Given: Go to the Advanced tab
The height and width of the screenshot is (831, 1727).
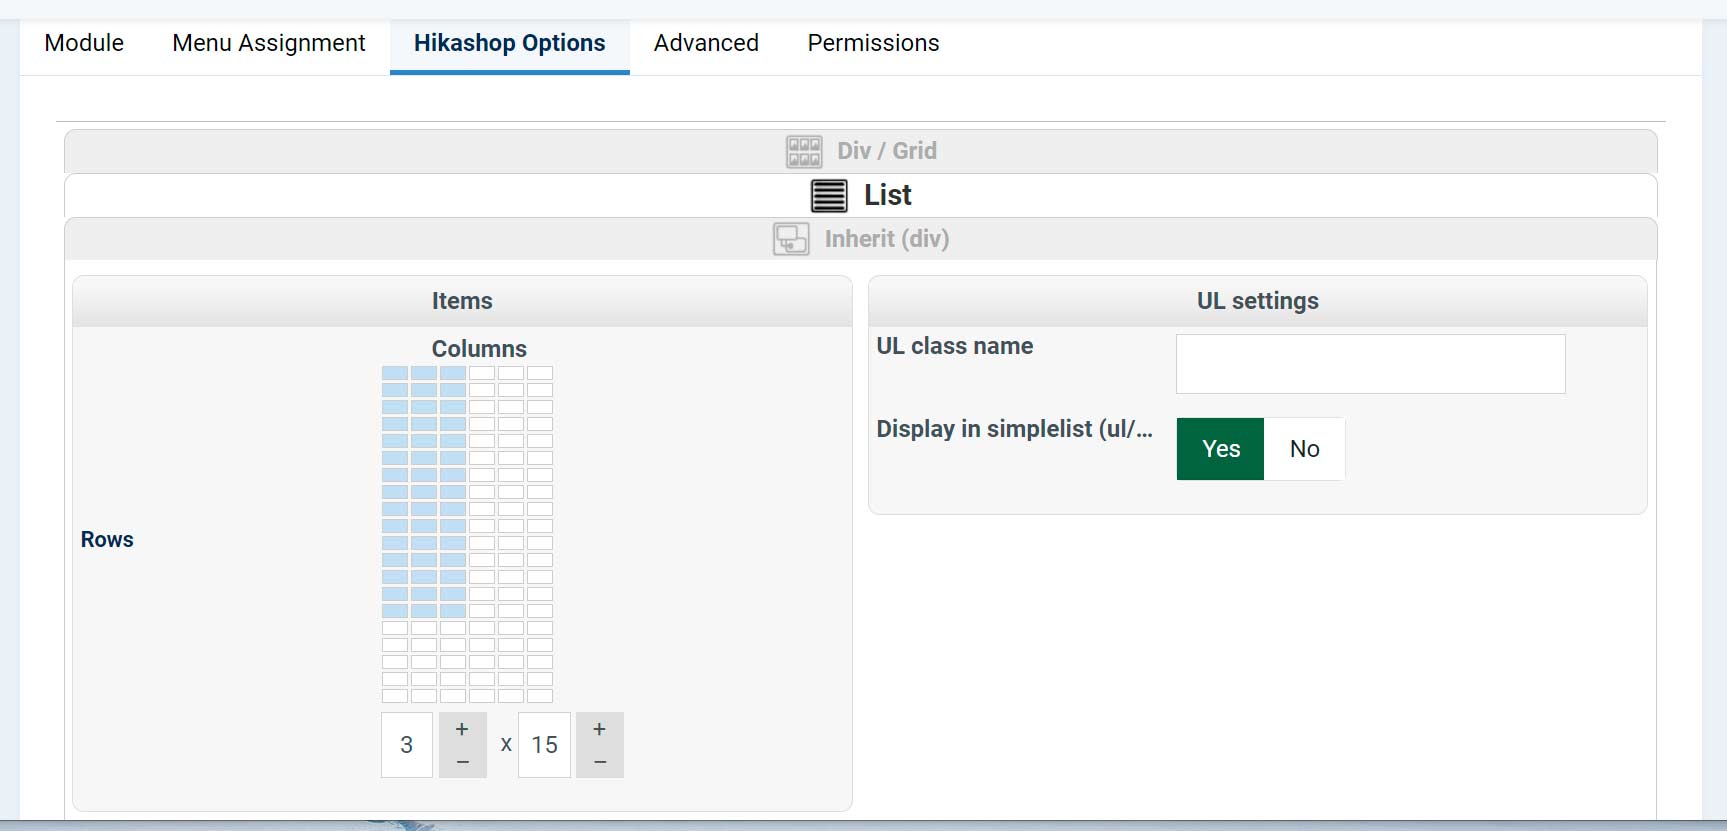Looking at the screenshot, I should 706,43.
